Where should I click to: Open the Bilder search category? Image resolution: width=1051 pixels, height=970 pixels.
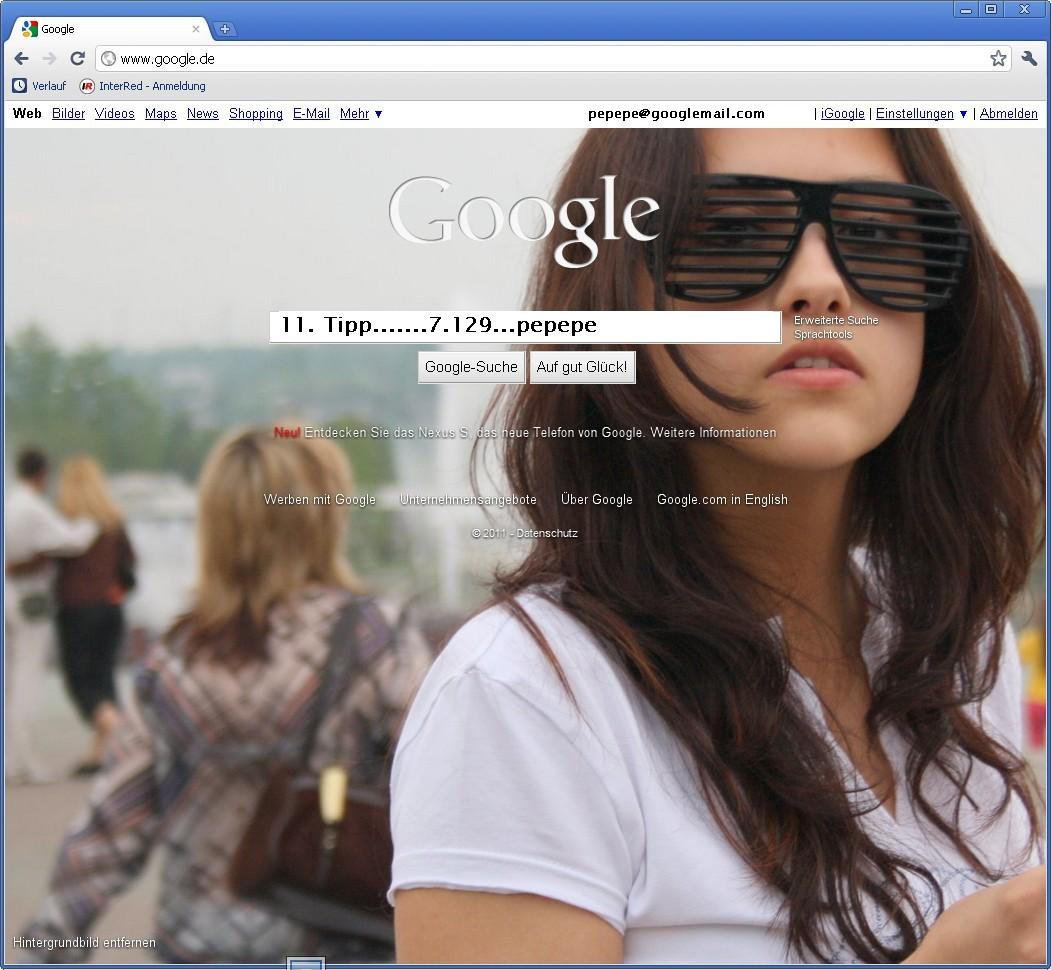[68, 113]
